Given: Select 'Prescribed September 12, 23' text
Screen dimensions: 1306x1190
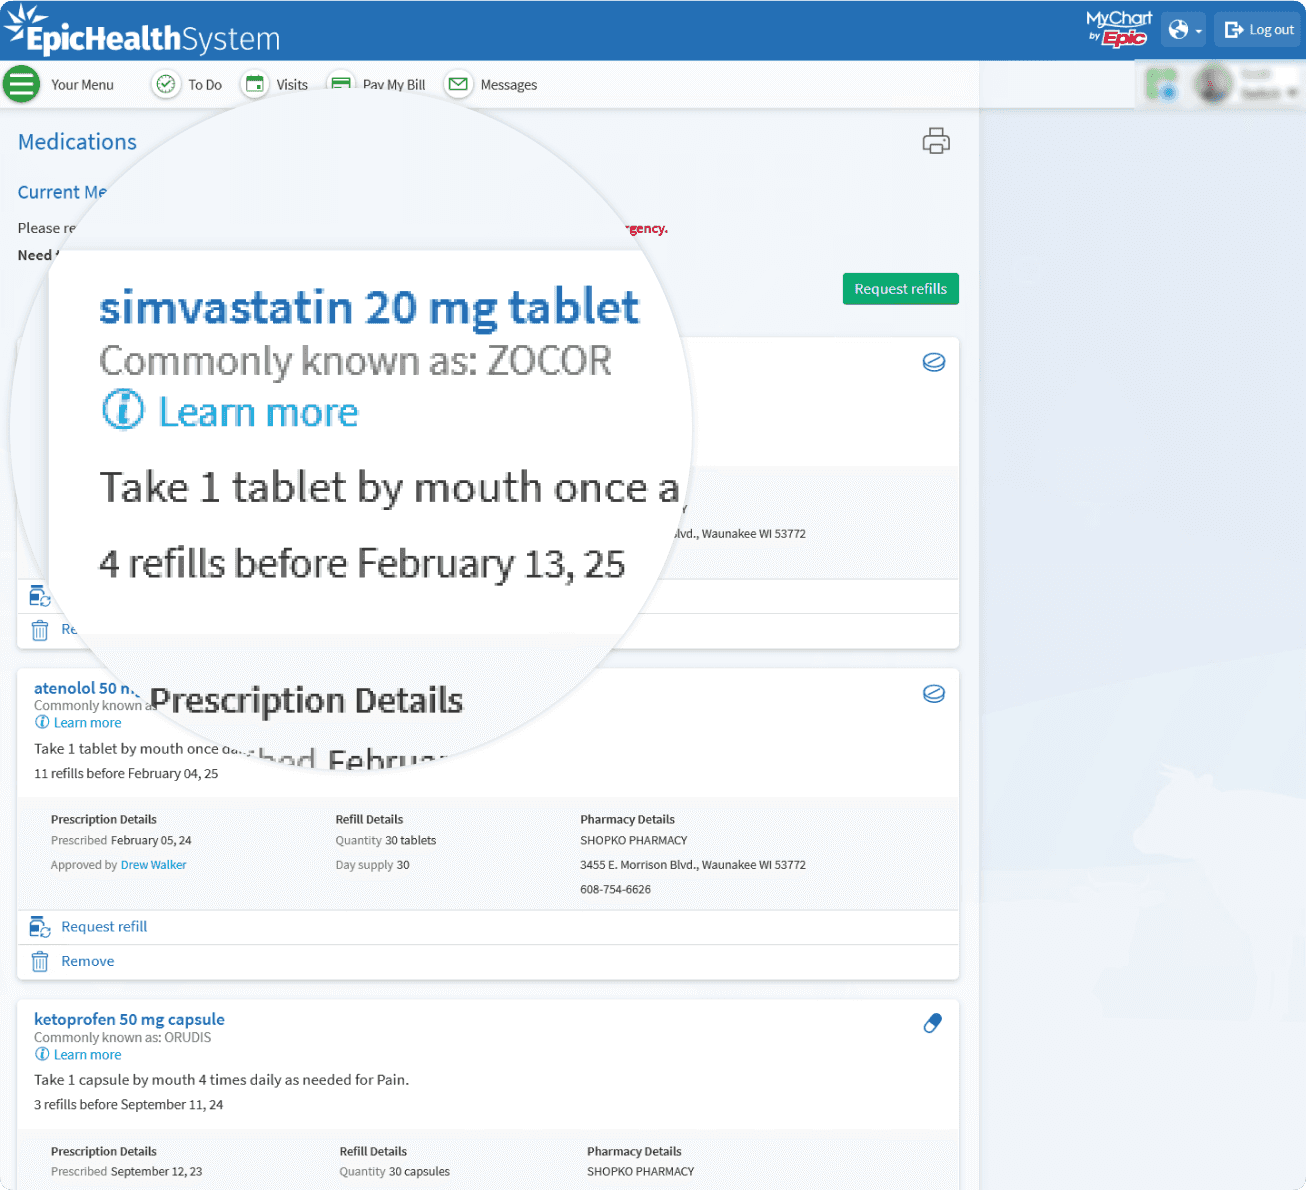Looking at the screenshot, I should 126,1172.
